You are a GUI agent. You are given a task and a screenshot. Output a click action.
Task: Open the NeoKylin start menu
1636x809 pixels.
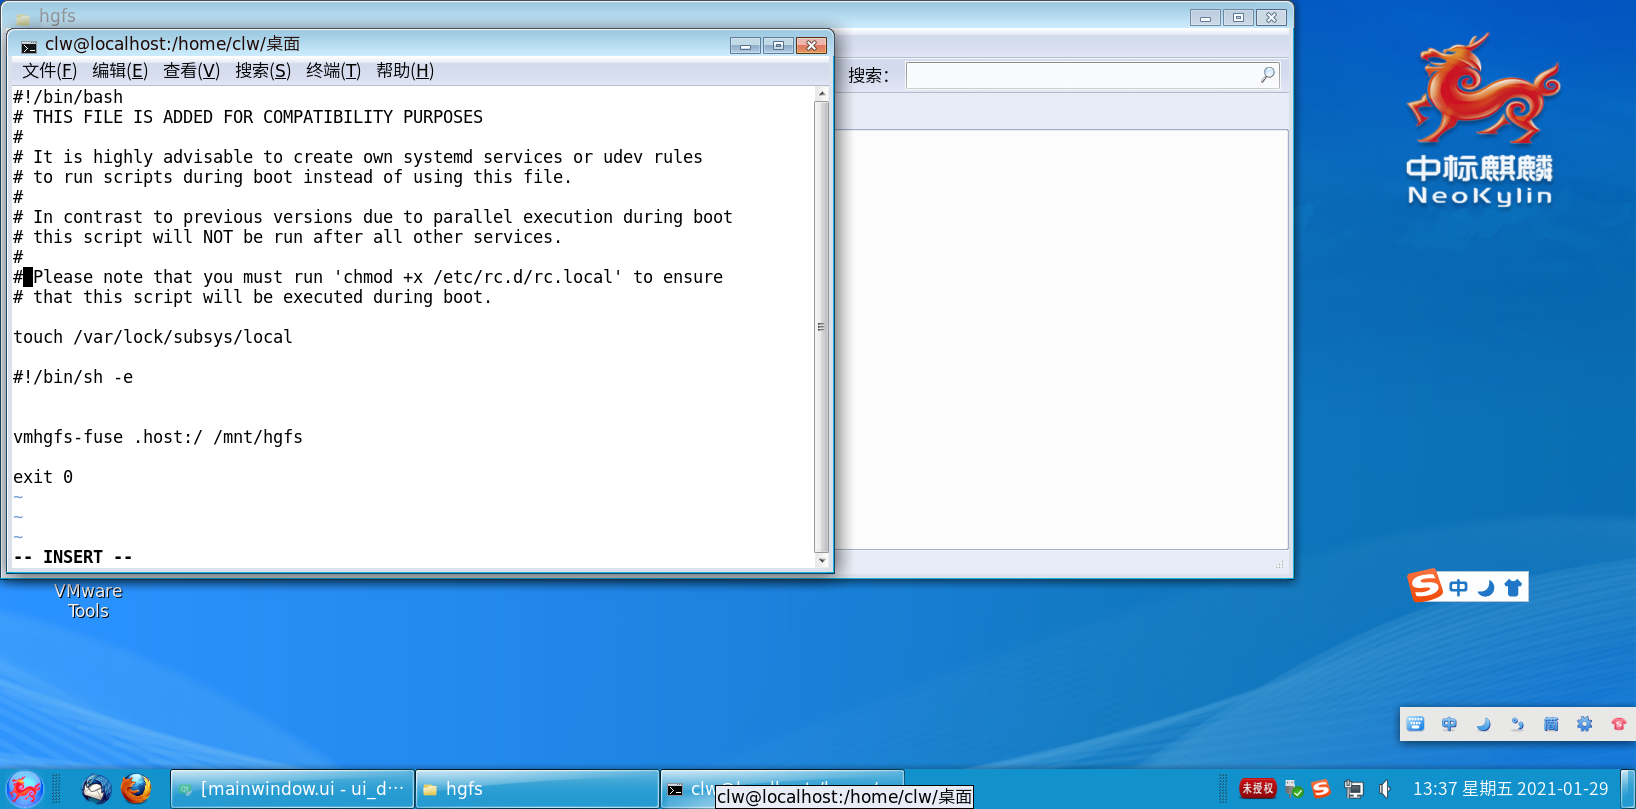click(24, 789)
